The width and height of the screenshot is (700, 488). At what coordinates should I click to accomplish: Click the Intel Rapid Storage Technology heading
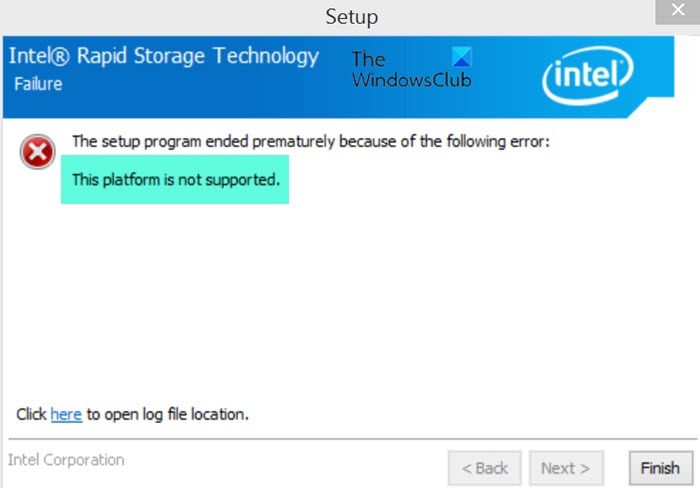[163, 56]
